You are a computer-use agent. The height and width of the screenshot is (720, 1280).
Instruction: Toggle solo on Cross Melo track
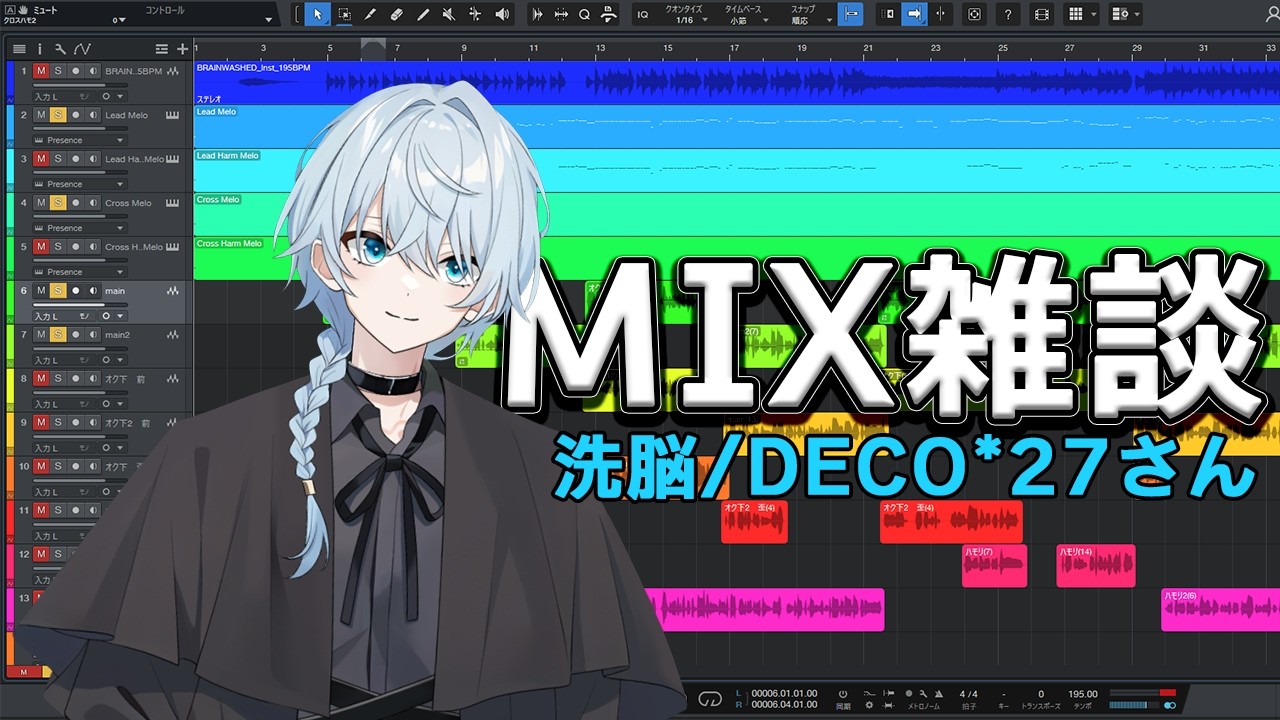click(x=58, y=203)
